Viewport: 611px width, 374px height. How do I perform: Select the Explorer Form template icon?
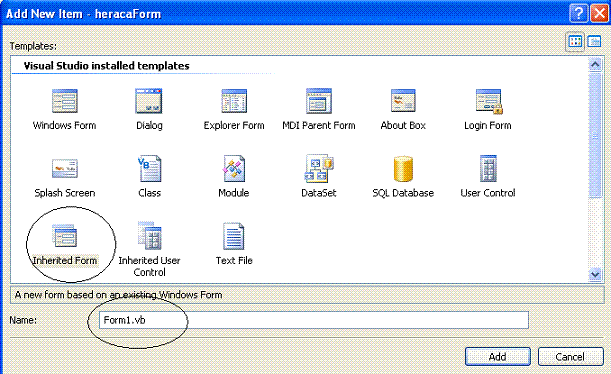234,101
